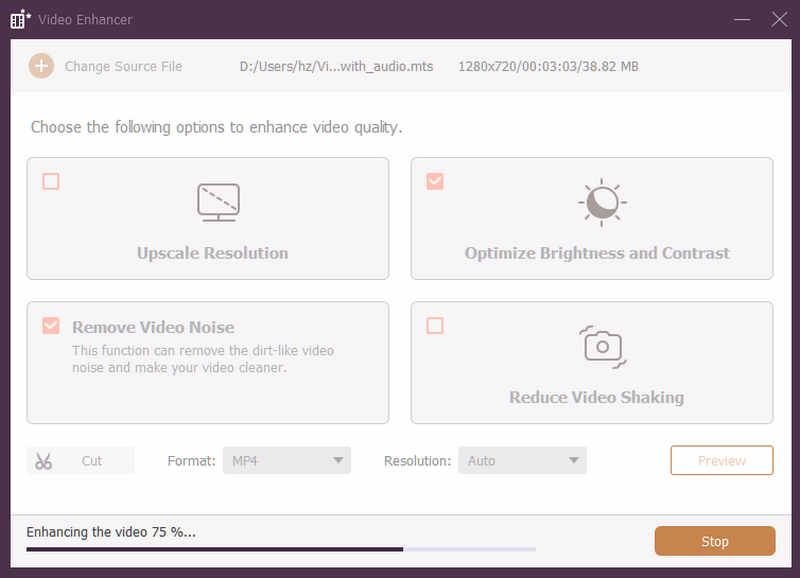This screenshot has height=578, width=800.
Task: Click the source file path D:/Users/hz/Vi...with_audio.mts
Action: pos(336,67)
